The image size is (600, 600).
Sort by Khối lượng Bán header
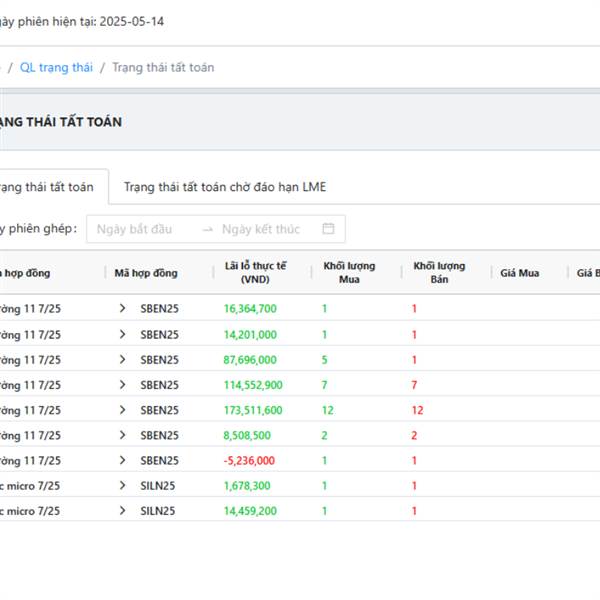(x=439, y=272)
